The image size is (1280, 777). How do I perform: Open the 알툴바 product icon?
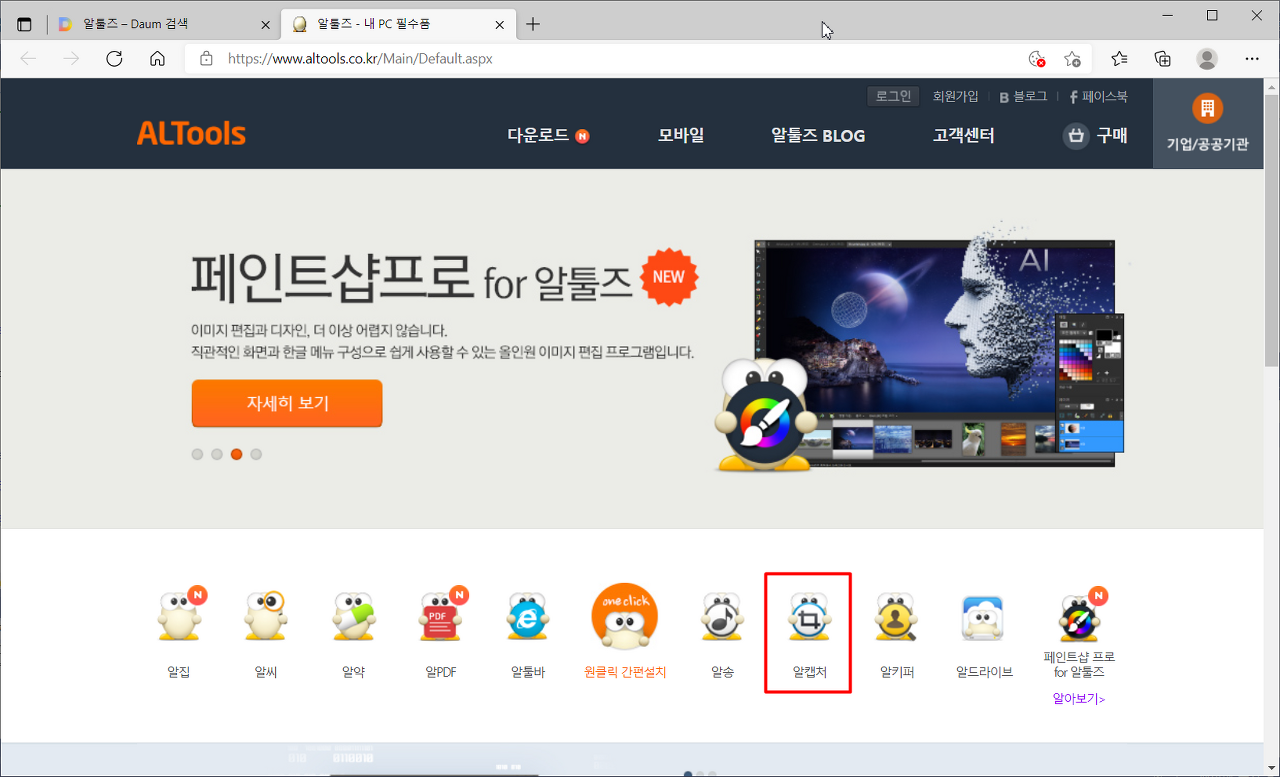click(x=528, y=618)
